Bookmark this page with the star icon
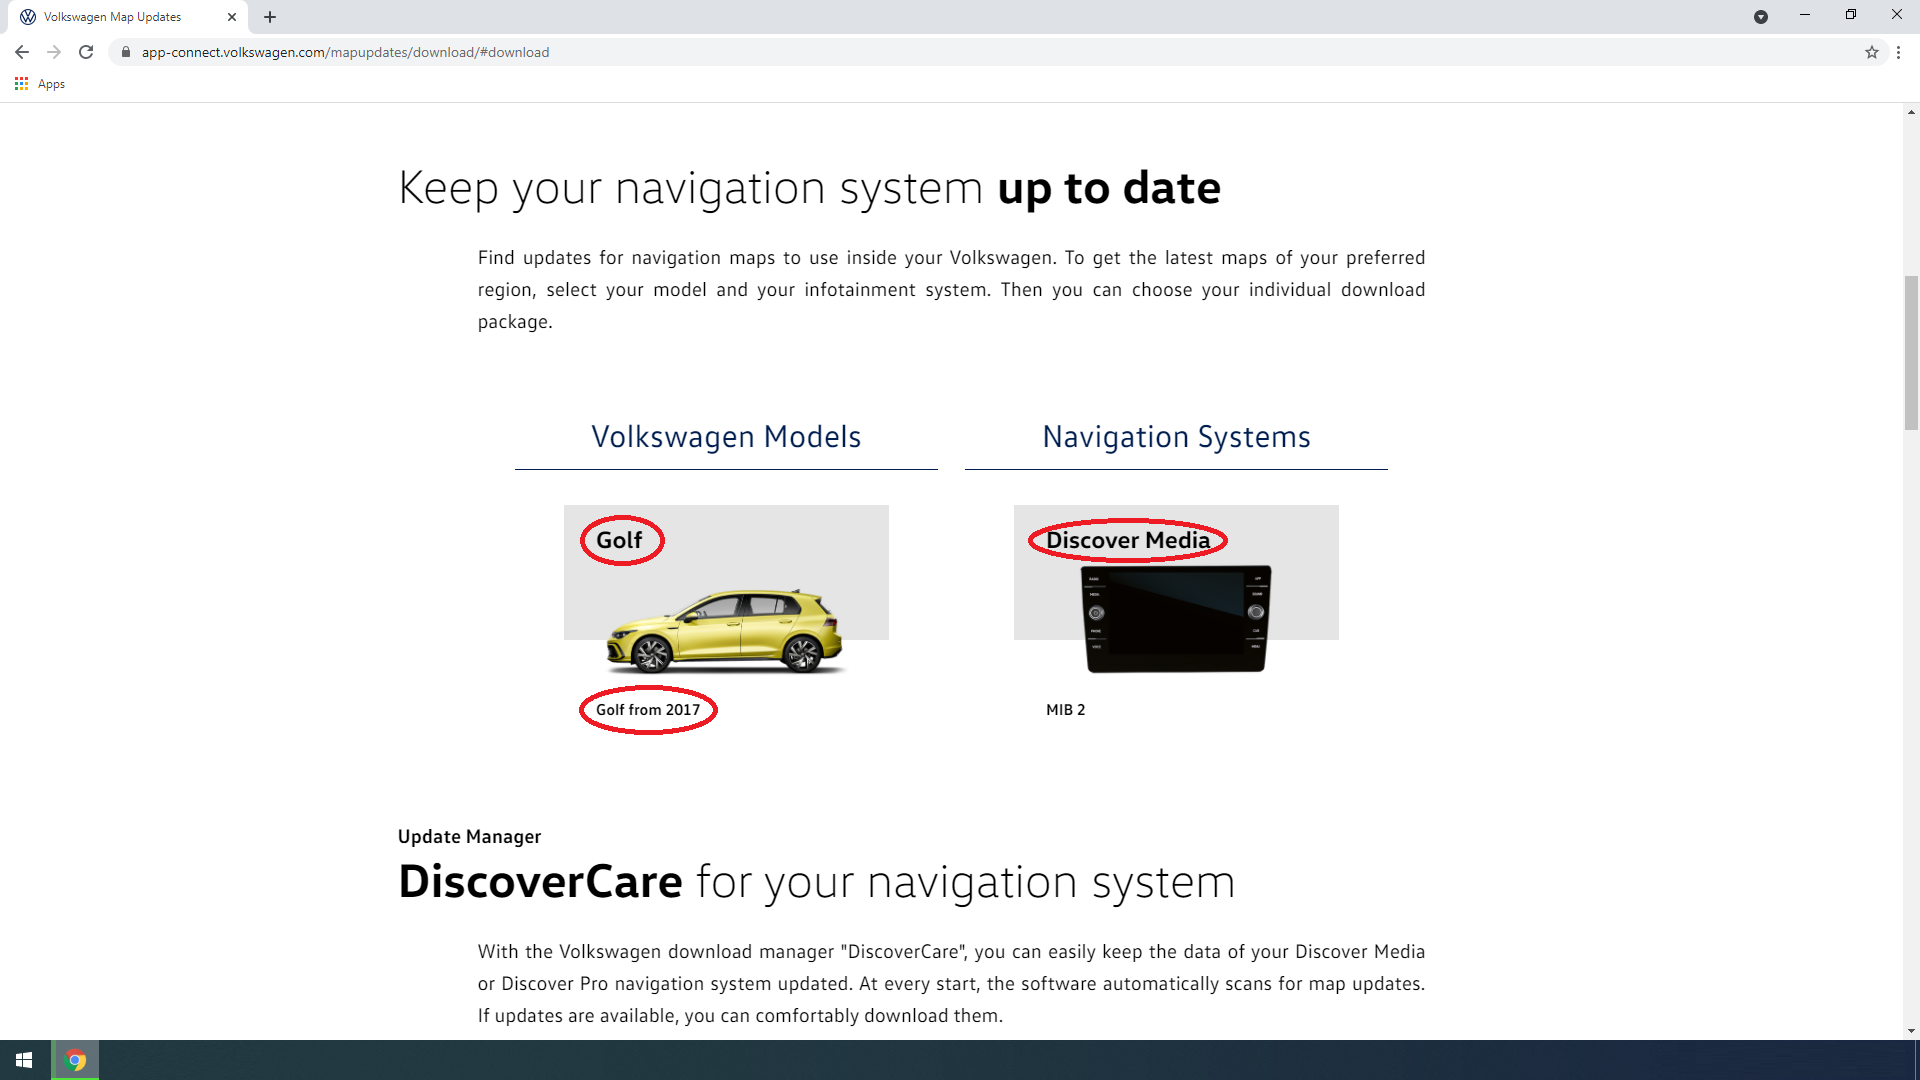The width and height of the screenshot is (1920, 1080). 1872,52
